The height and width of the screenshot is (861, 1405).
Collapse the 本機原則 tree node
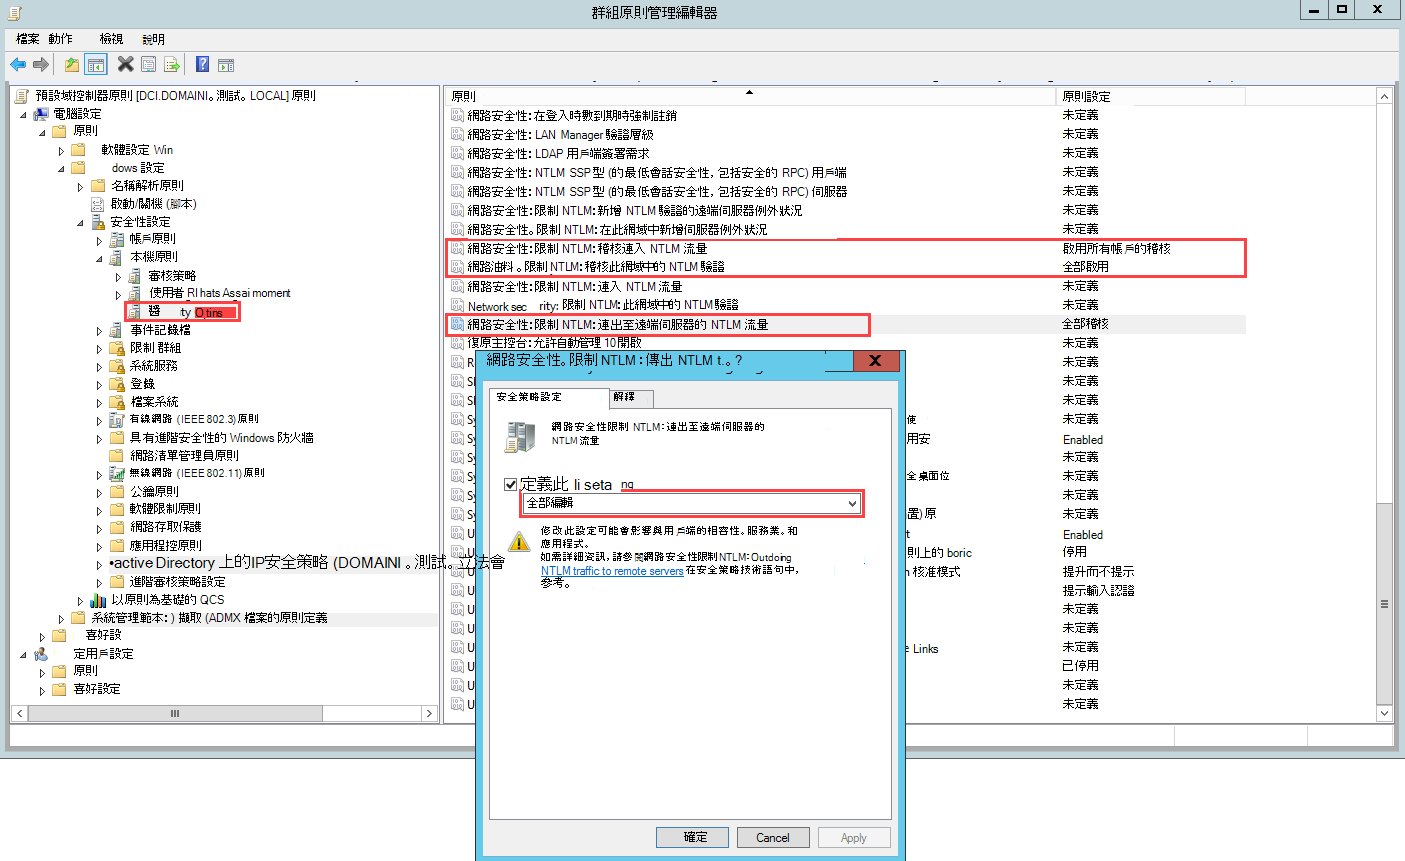point(99,258)
